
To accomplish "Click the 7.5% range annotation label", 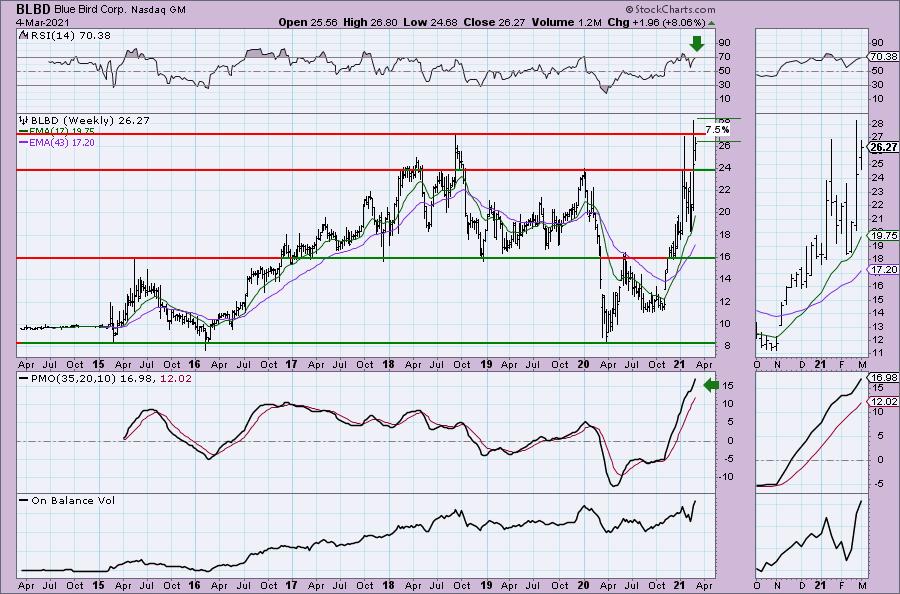I will [x=717, y=130].
